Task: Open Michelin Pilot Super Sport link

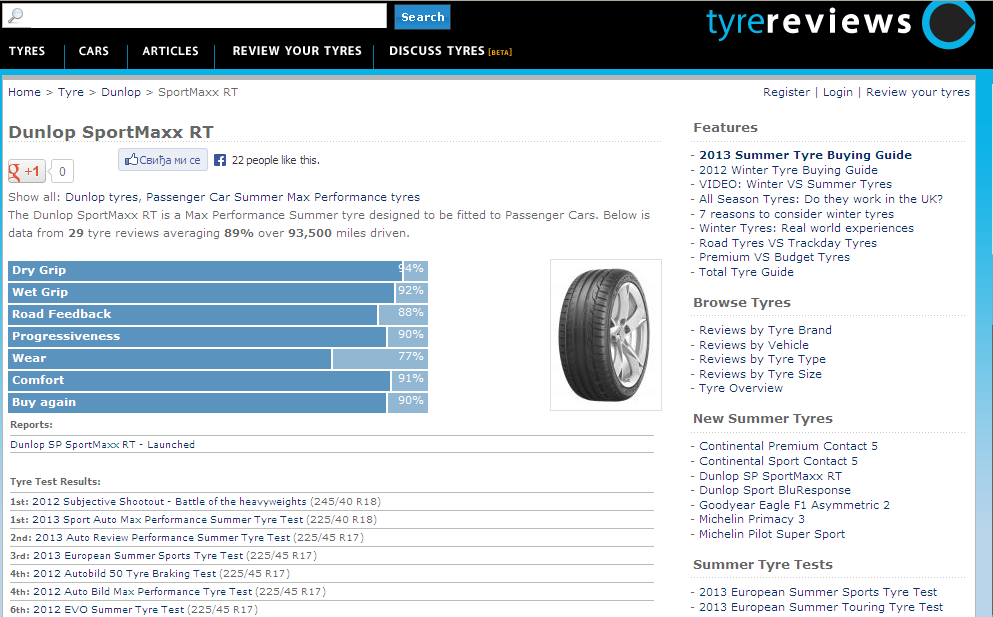Action: (772, 535)
